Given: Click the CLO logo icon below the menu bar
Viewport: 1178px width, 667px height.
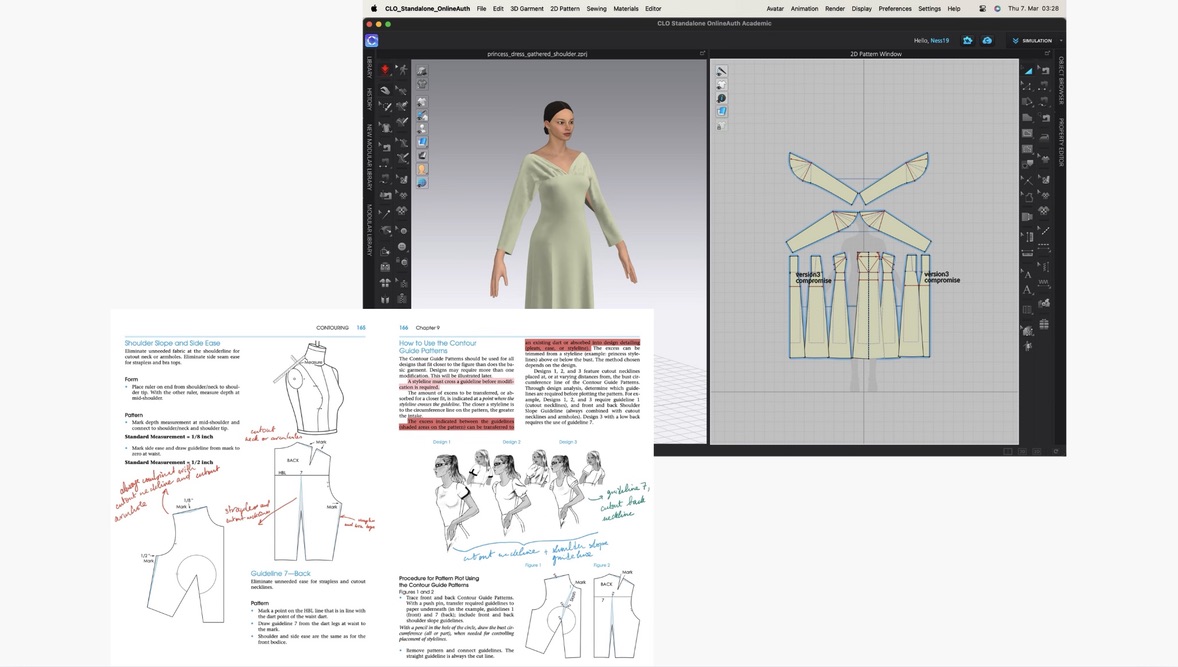Looking at the screenshot, I should pyautogui.click(x=371, y=40).
